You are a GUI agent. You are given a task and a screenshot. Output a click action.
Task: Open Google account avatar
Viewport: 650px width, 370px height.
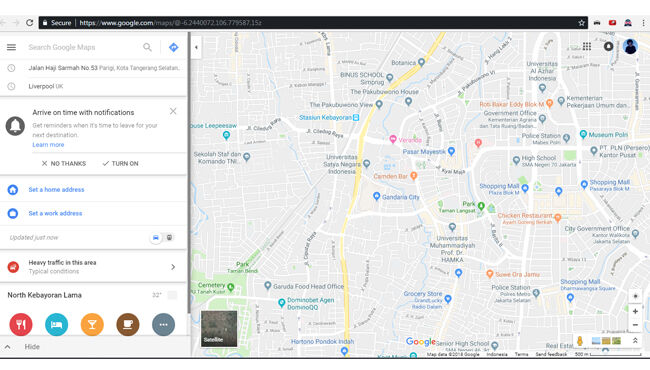[x=630, y=46]
